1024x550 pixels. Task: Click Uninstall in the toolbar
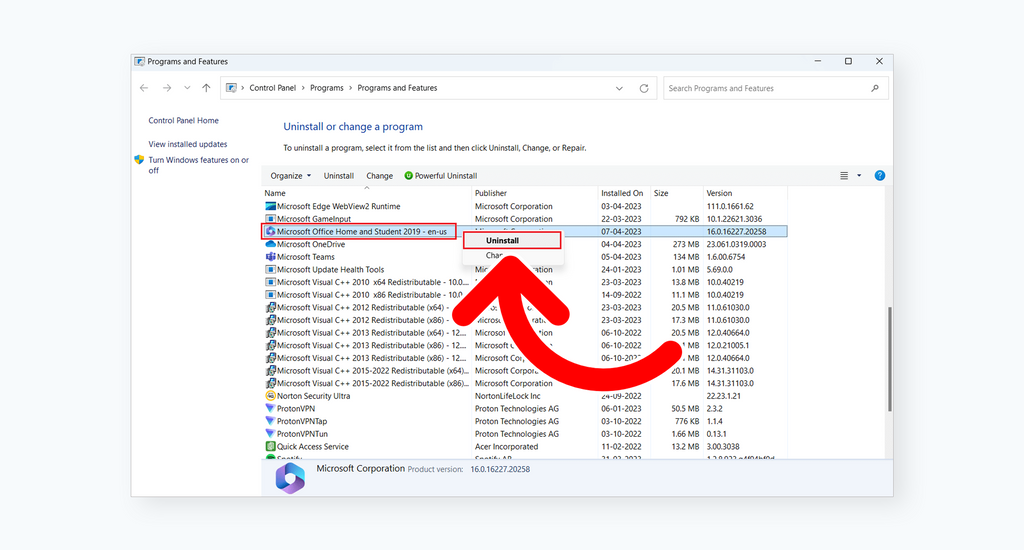pyautogui.click(x=338, y=176)
